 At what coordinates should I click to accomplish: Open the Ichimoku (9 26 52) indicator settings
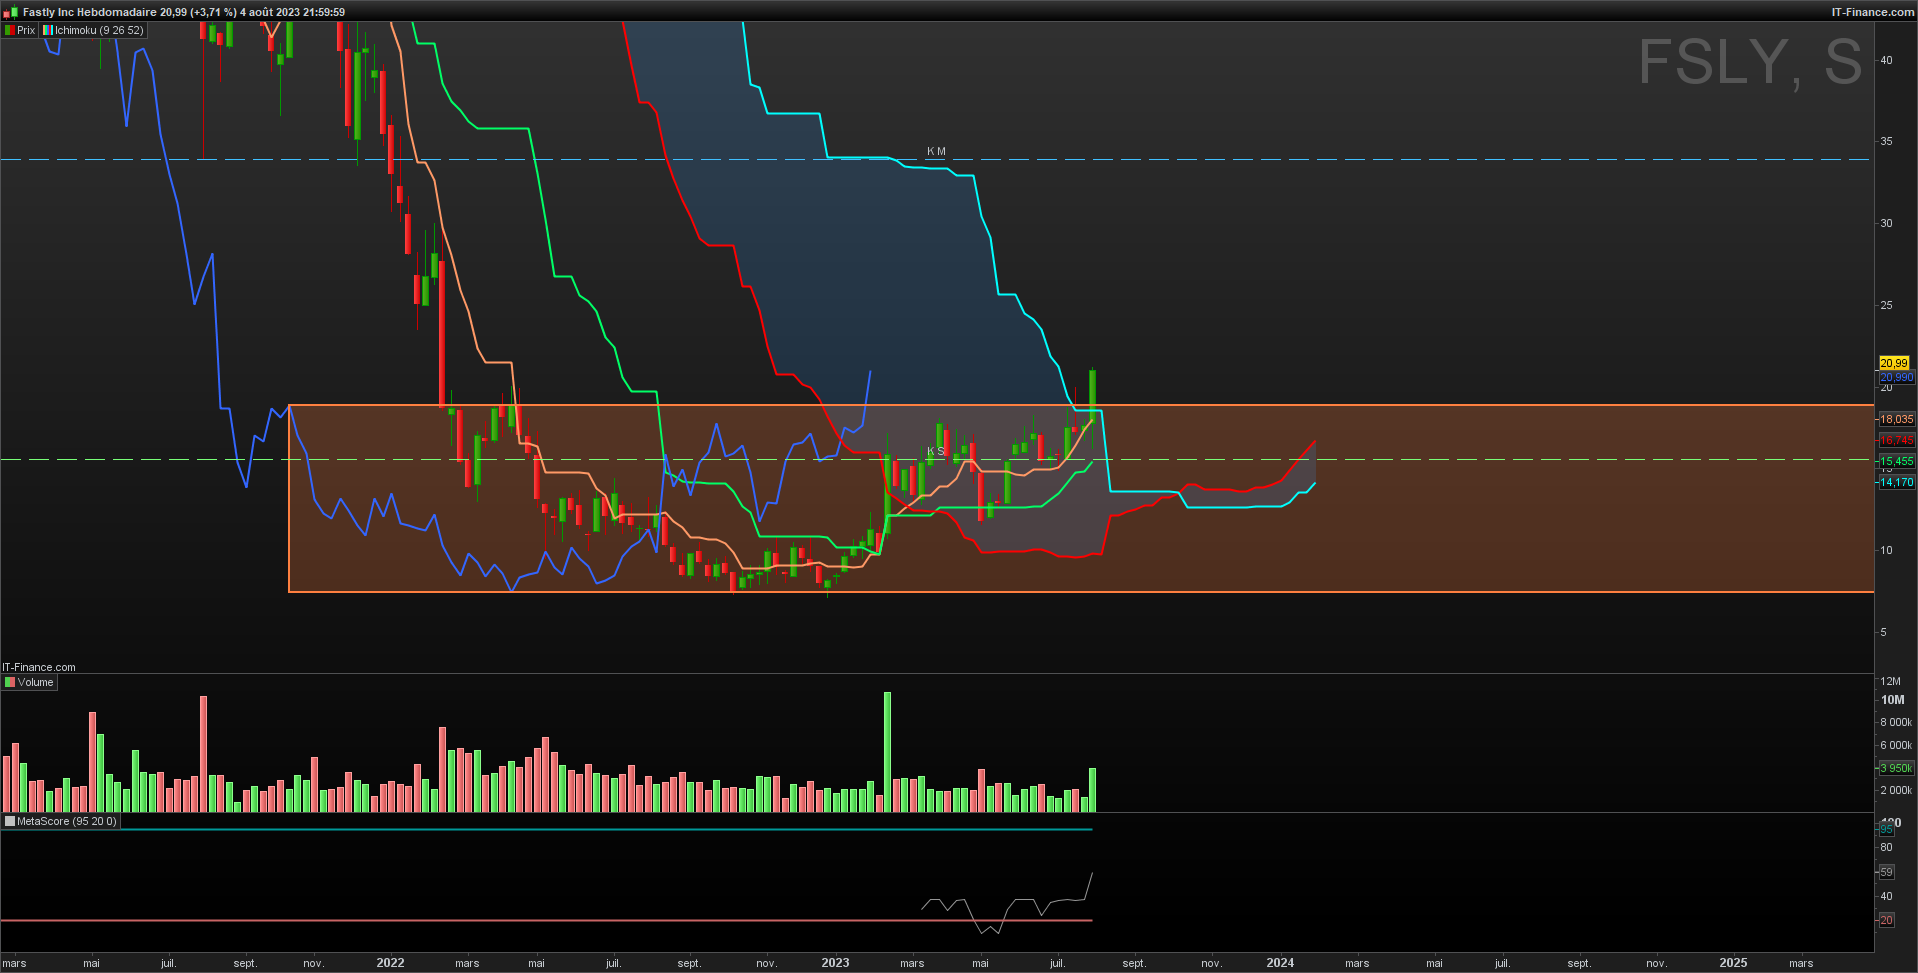pyautogui.click(x=99, y=30)
